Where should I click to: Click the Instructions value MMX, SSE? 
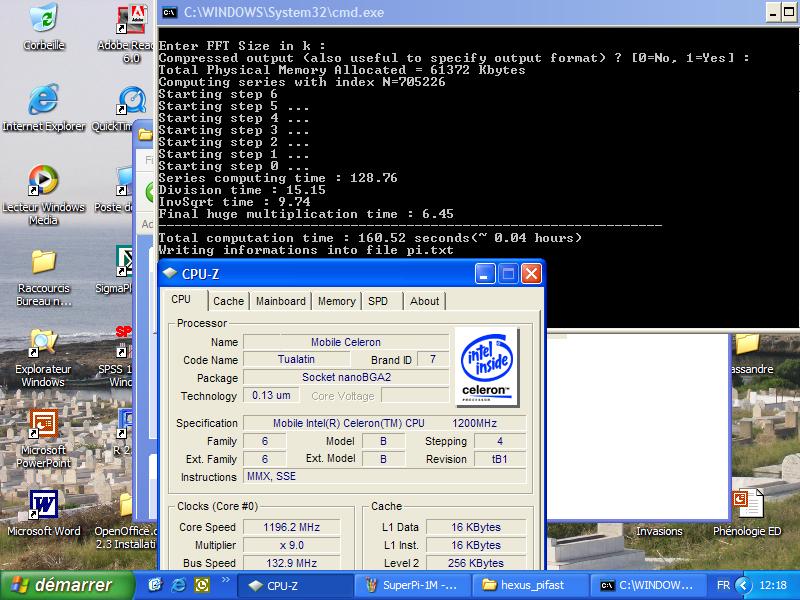385,476
